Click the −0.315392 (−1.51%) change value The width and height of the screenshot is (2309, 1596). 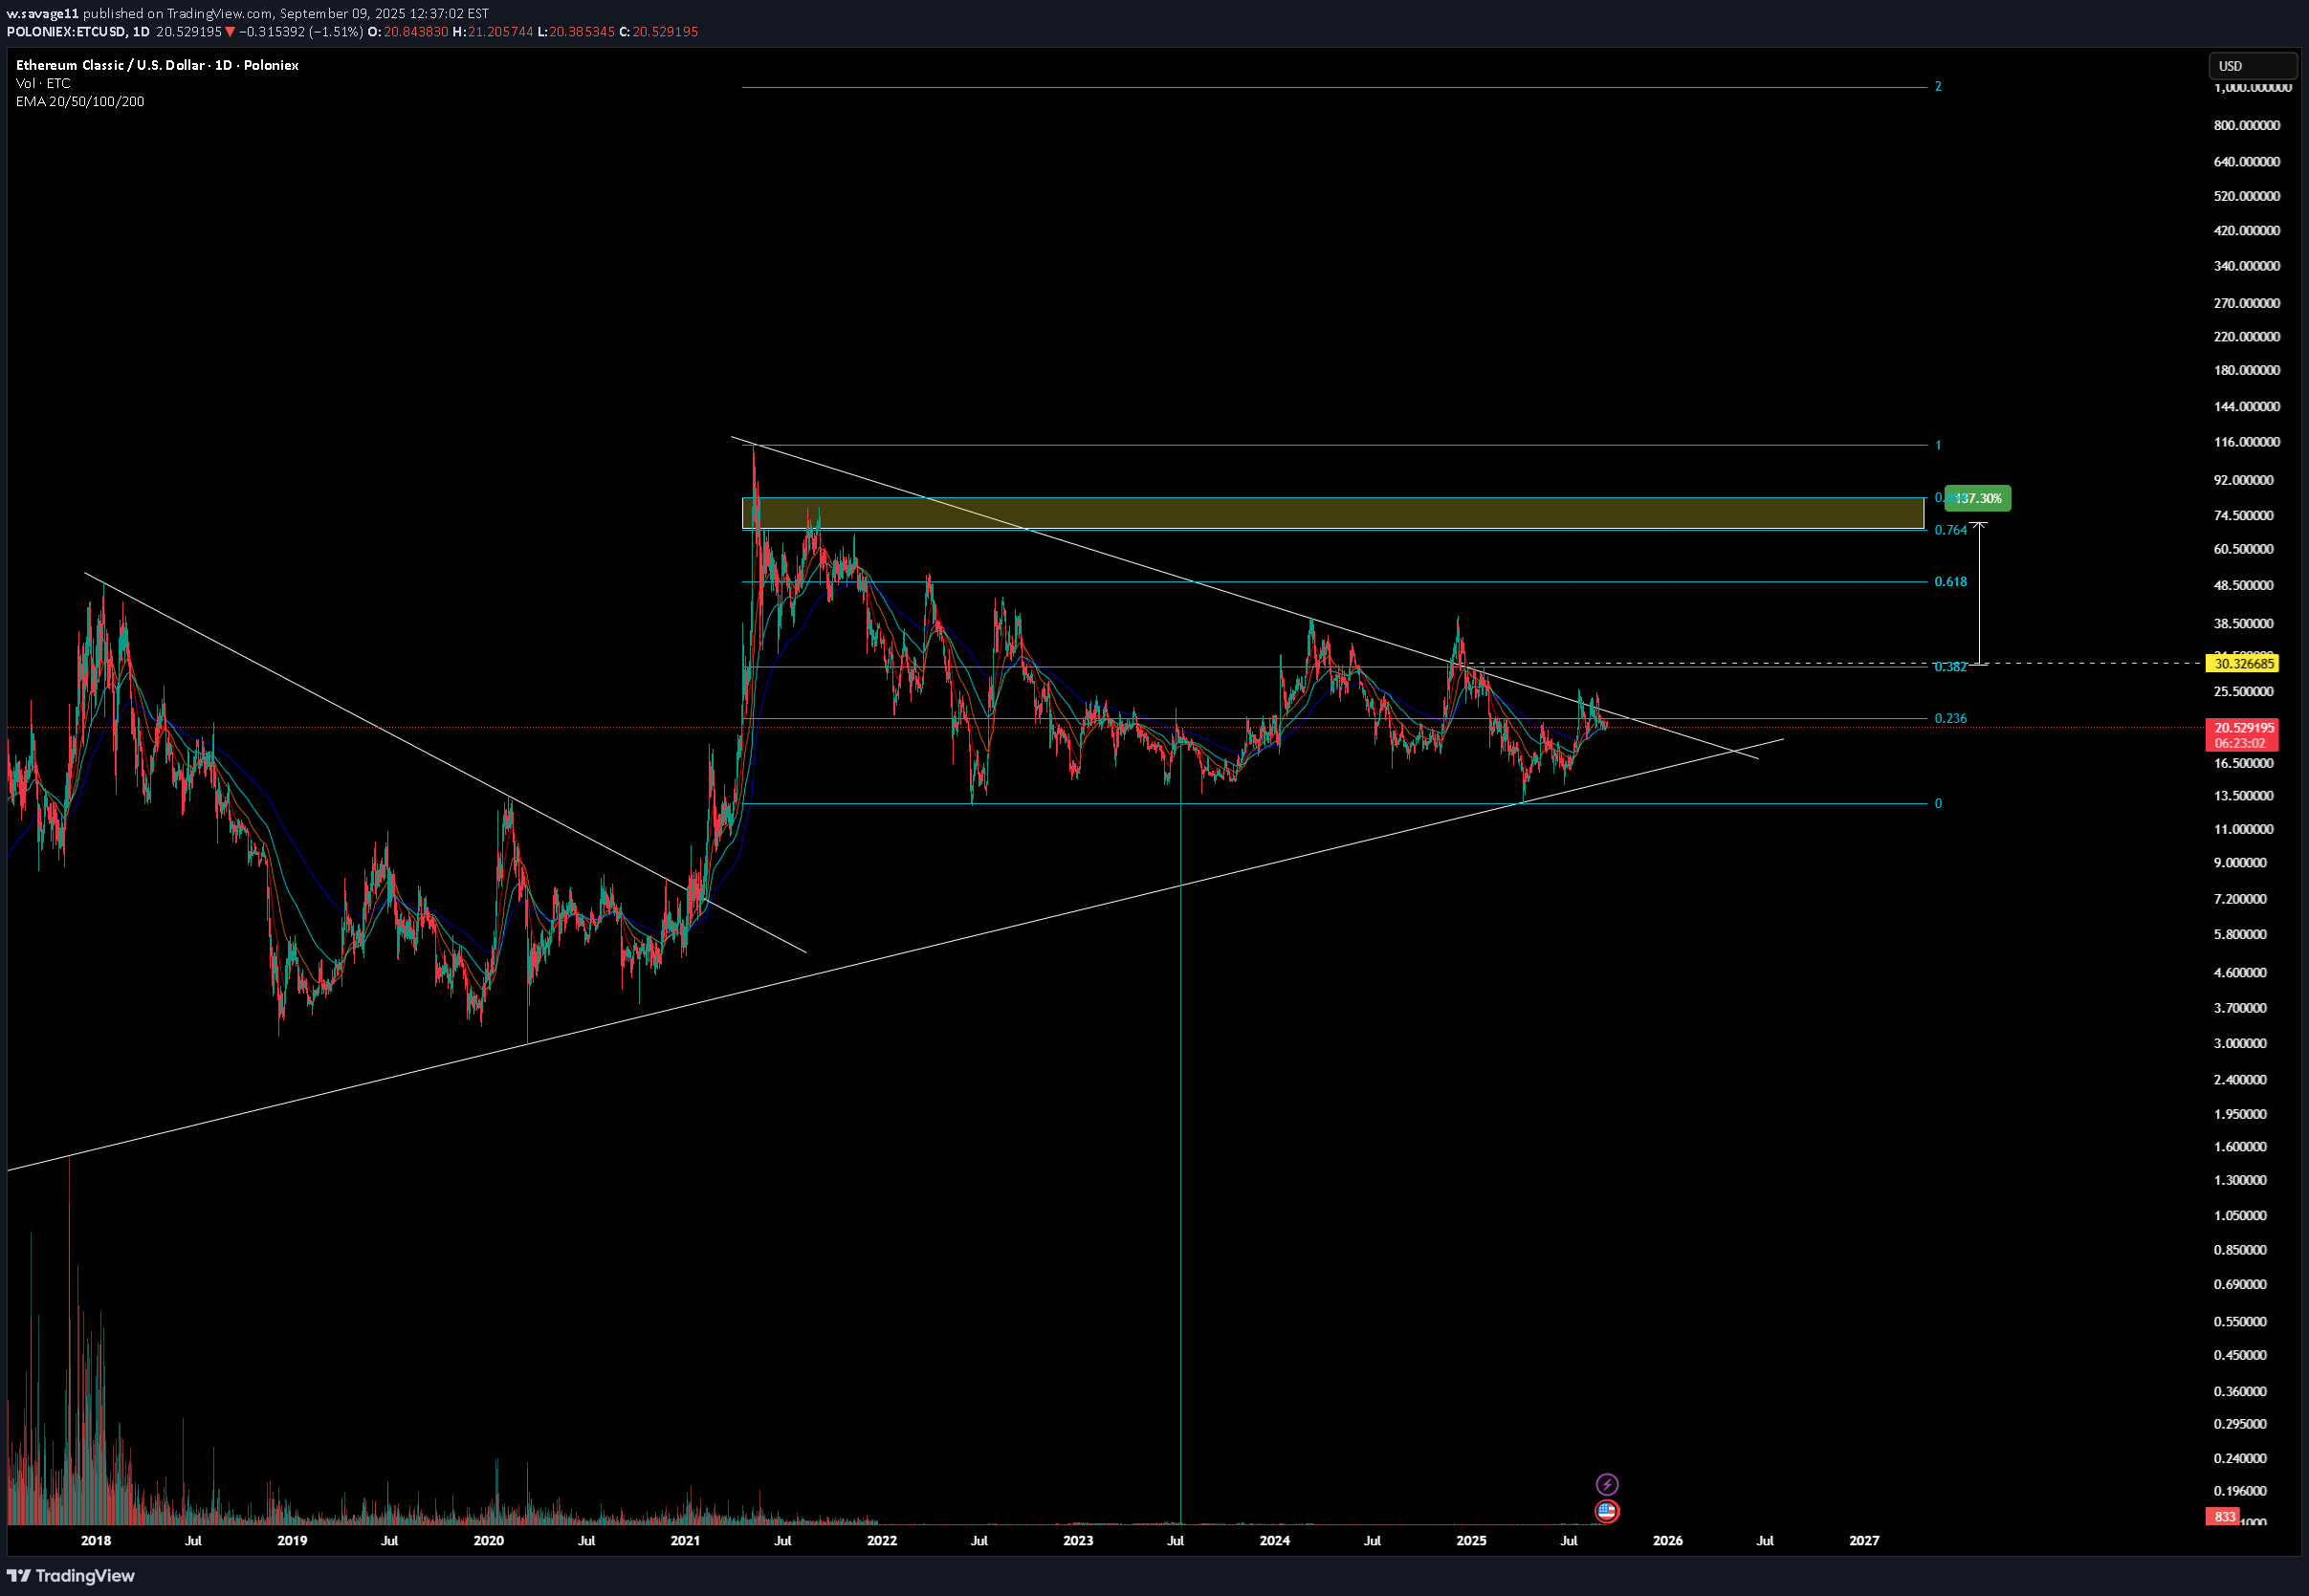click(301, 32)
